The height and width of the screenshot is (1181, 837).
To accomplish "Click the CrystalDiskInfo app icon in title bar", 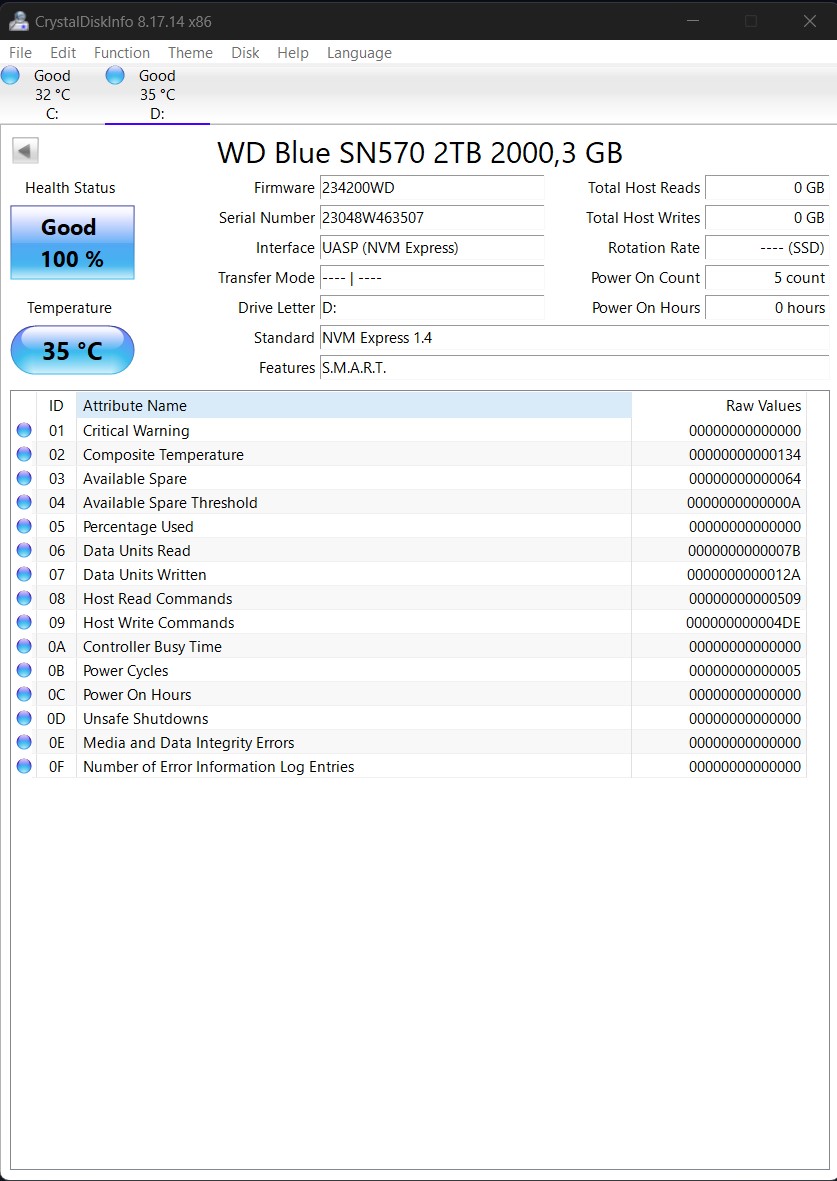I will point(18,21).
